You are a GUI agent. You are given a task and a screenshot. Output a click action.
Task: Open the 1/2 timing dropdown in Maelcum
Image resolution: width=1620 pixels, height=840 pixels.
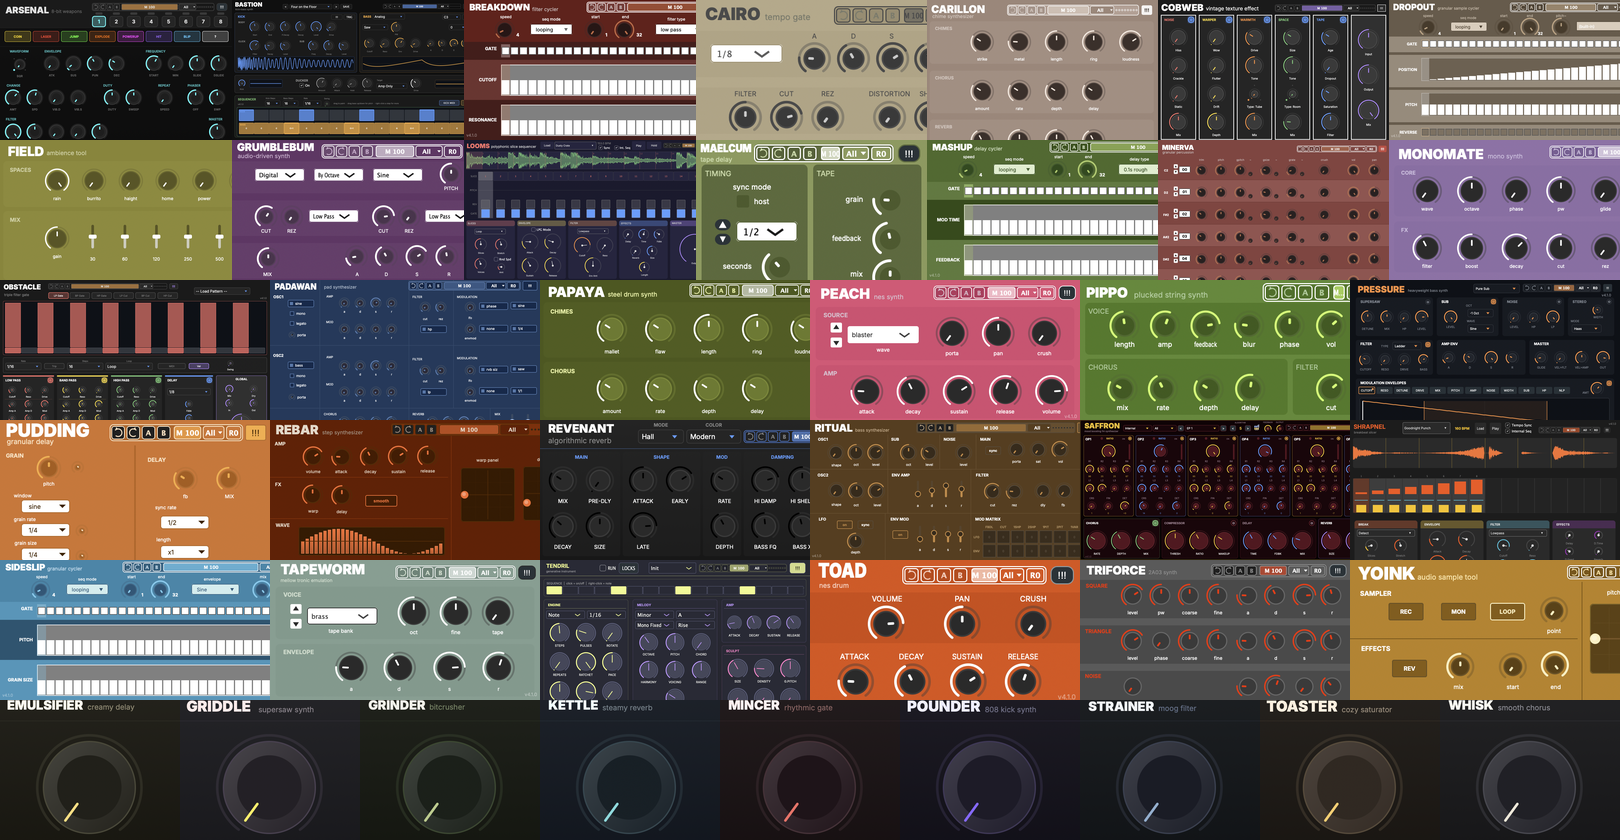click(x=766, y=231)
